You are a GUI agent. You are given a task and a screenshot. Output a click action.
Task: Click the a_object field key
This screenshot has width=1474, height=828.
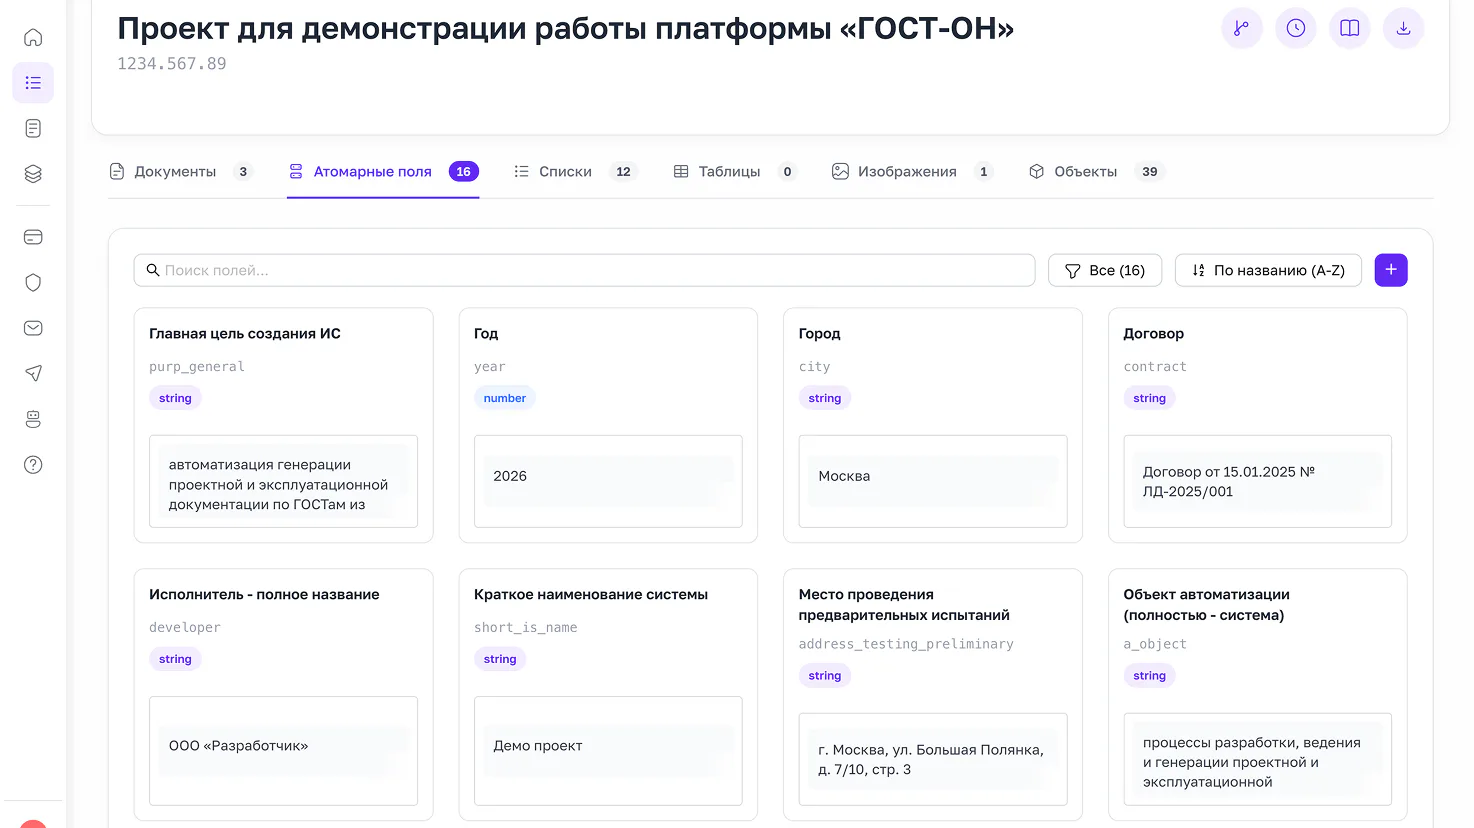tap(1155, 644)
